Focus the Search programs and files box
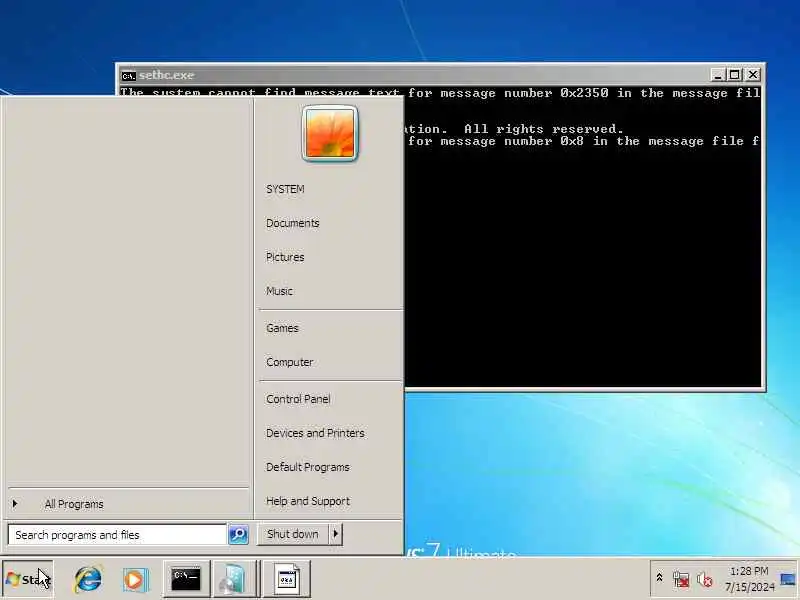Image resolution: width=800 pixels, height=600 pixels. (x=117, y=535)
